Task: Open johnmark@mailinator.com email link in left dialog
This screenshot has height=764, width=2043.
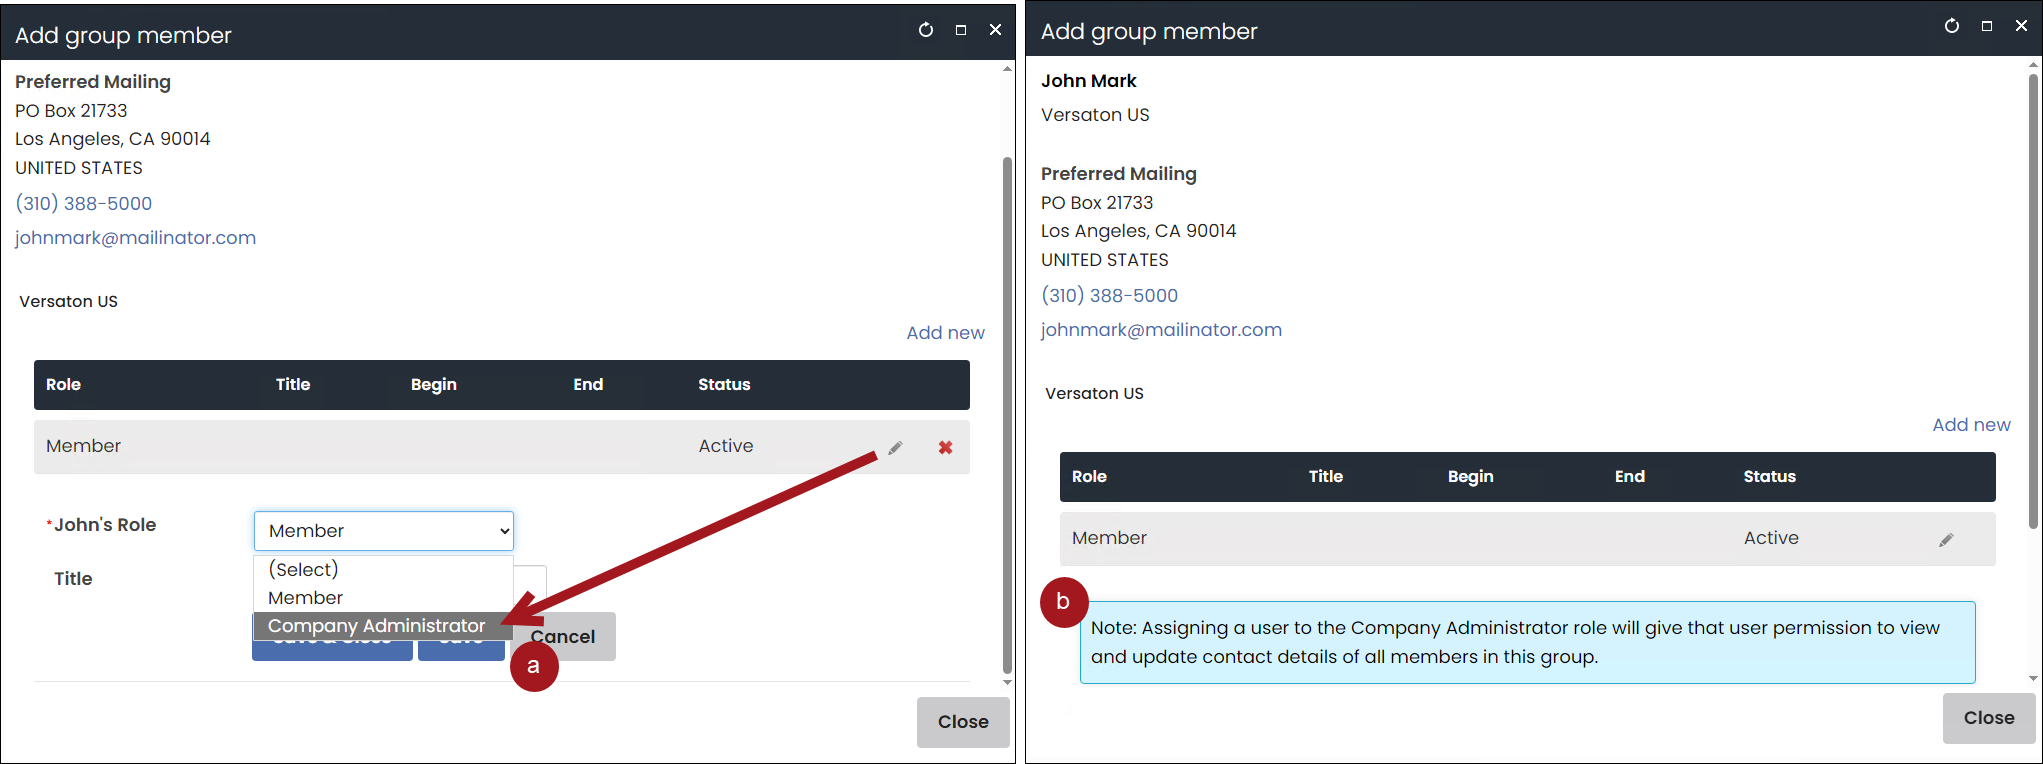Action: (136, 238)
